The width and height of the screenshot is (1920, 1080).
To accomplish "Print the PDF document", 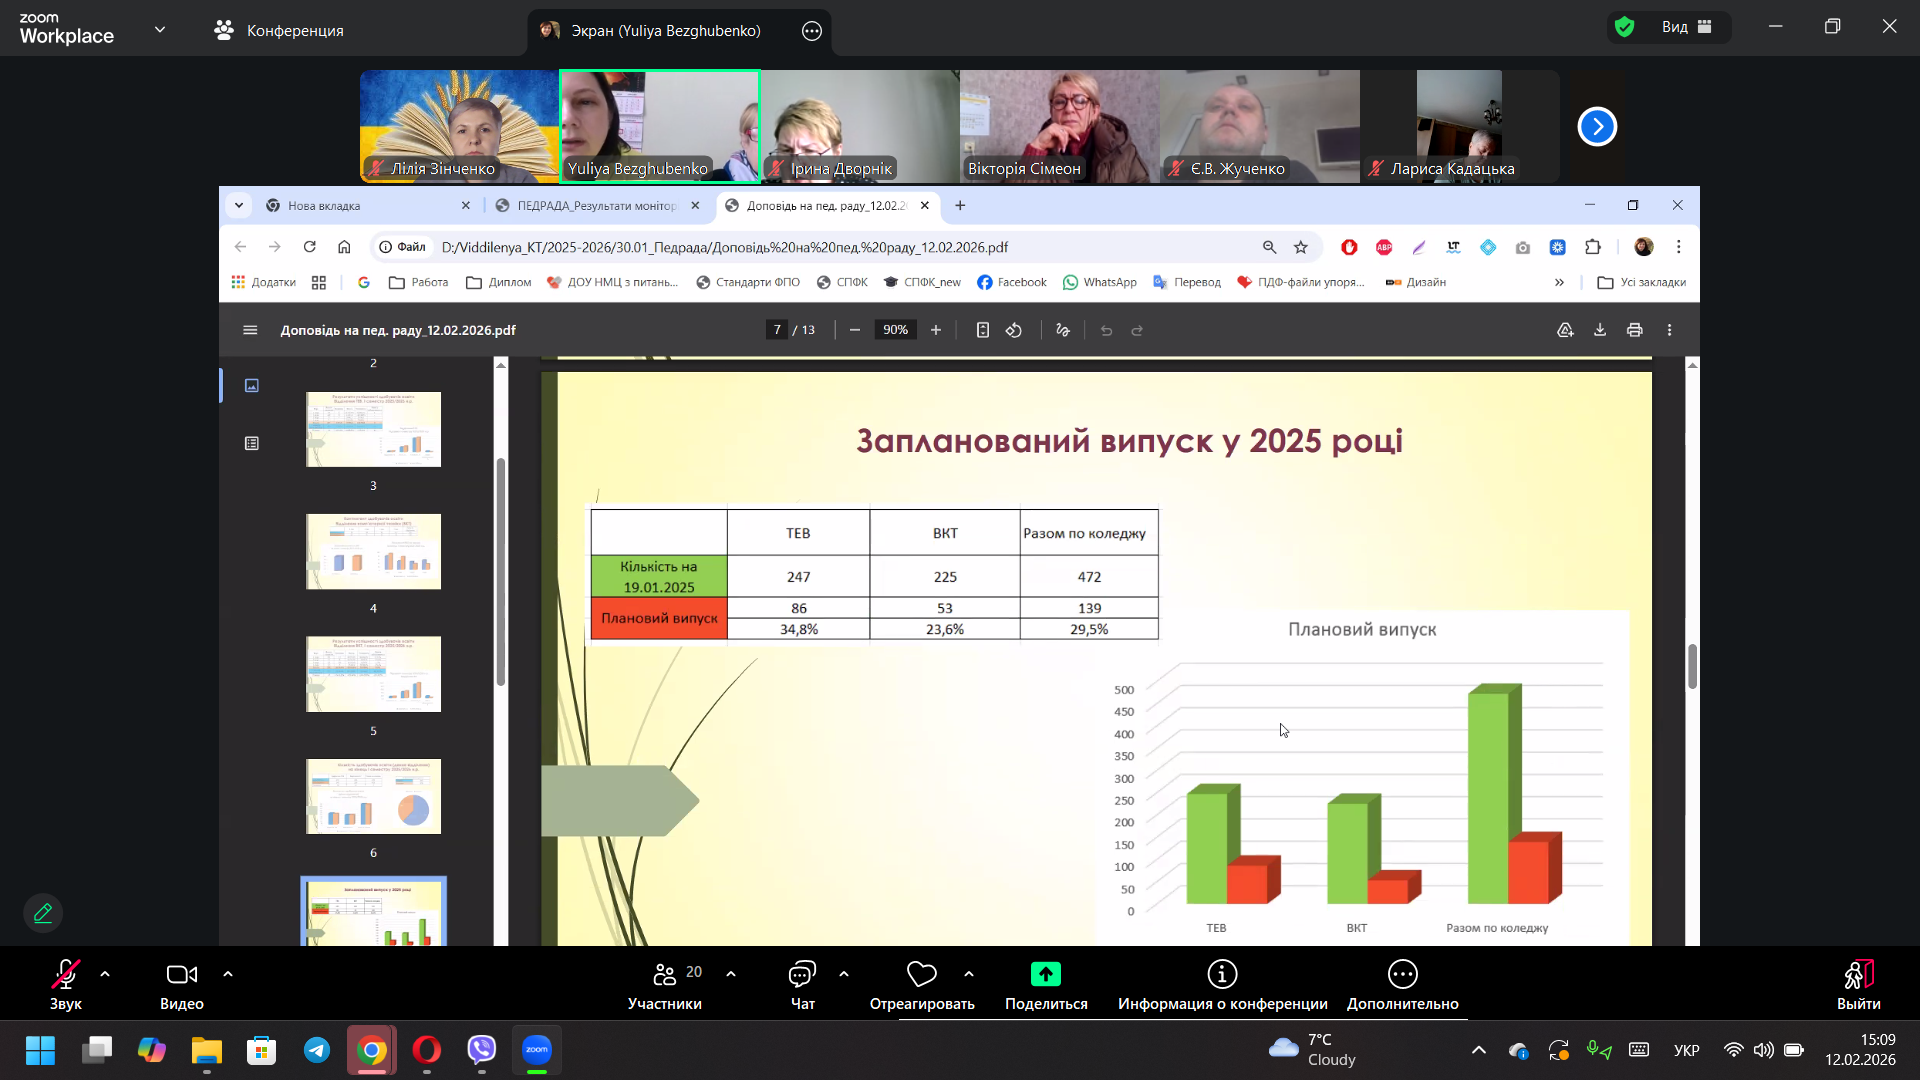I will tap(1635, 330).
